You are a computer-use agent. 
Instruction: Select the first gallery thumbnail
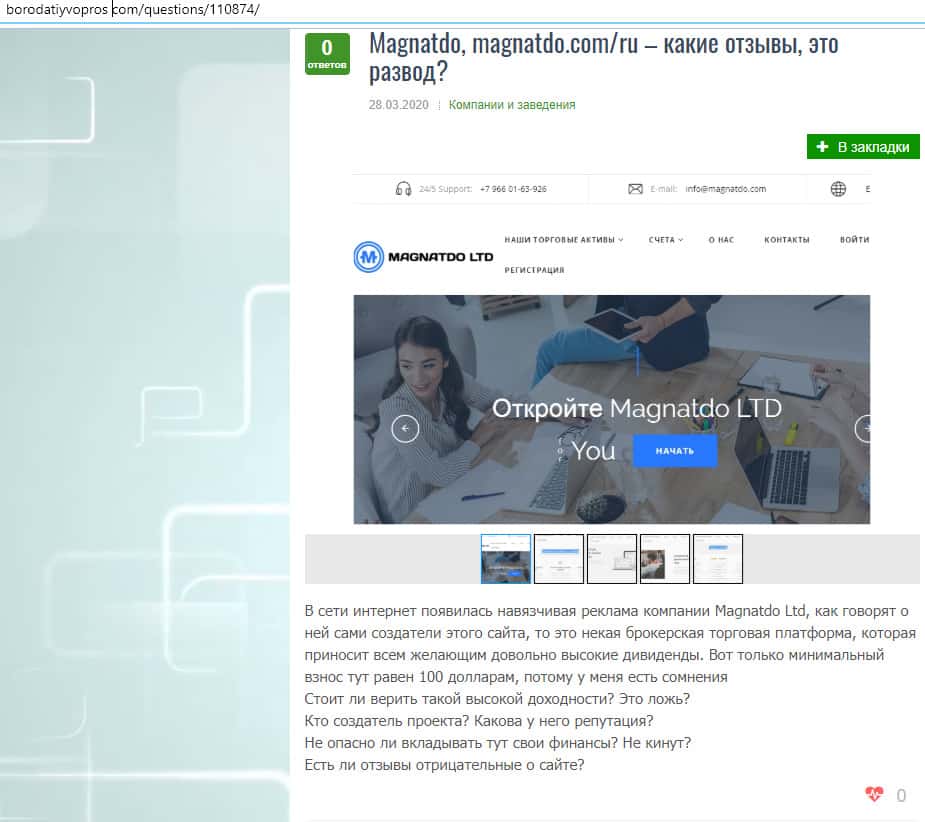point(506,559)
